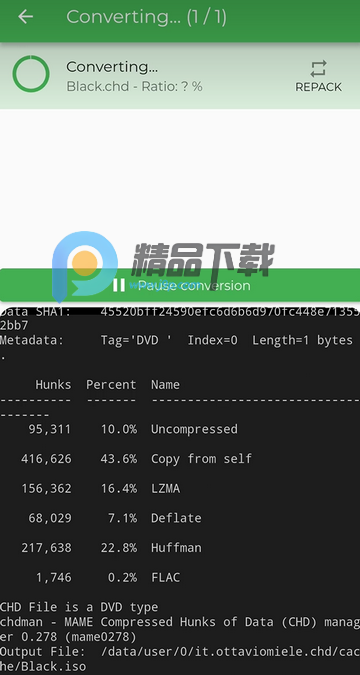Click the Name column header
The width and height of the screenshot is (360, 675).
(165, 384)
